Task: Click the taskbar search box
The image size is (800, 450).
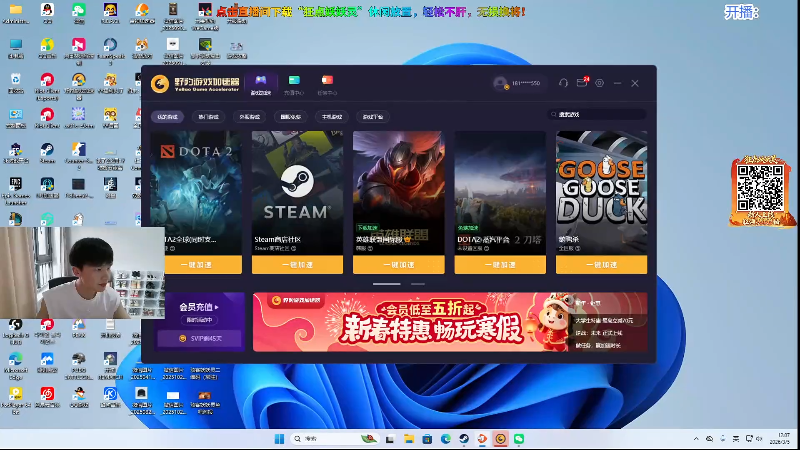Action: point(335,439)
